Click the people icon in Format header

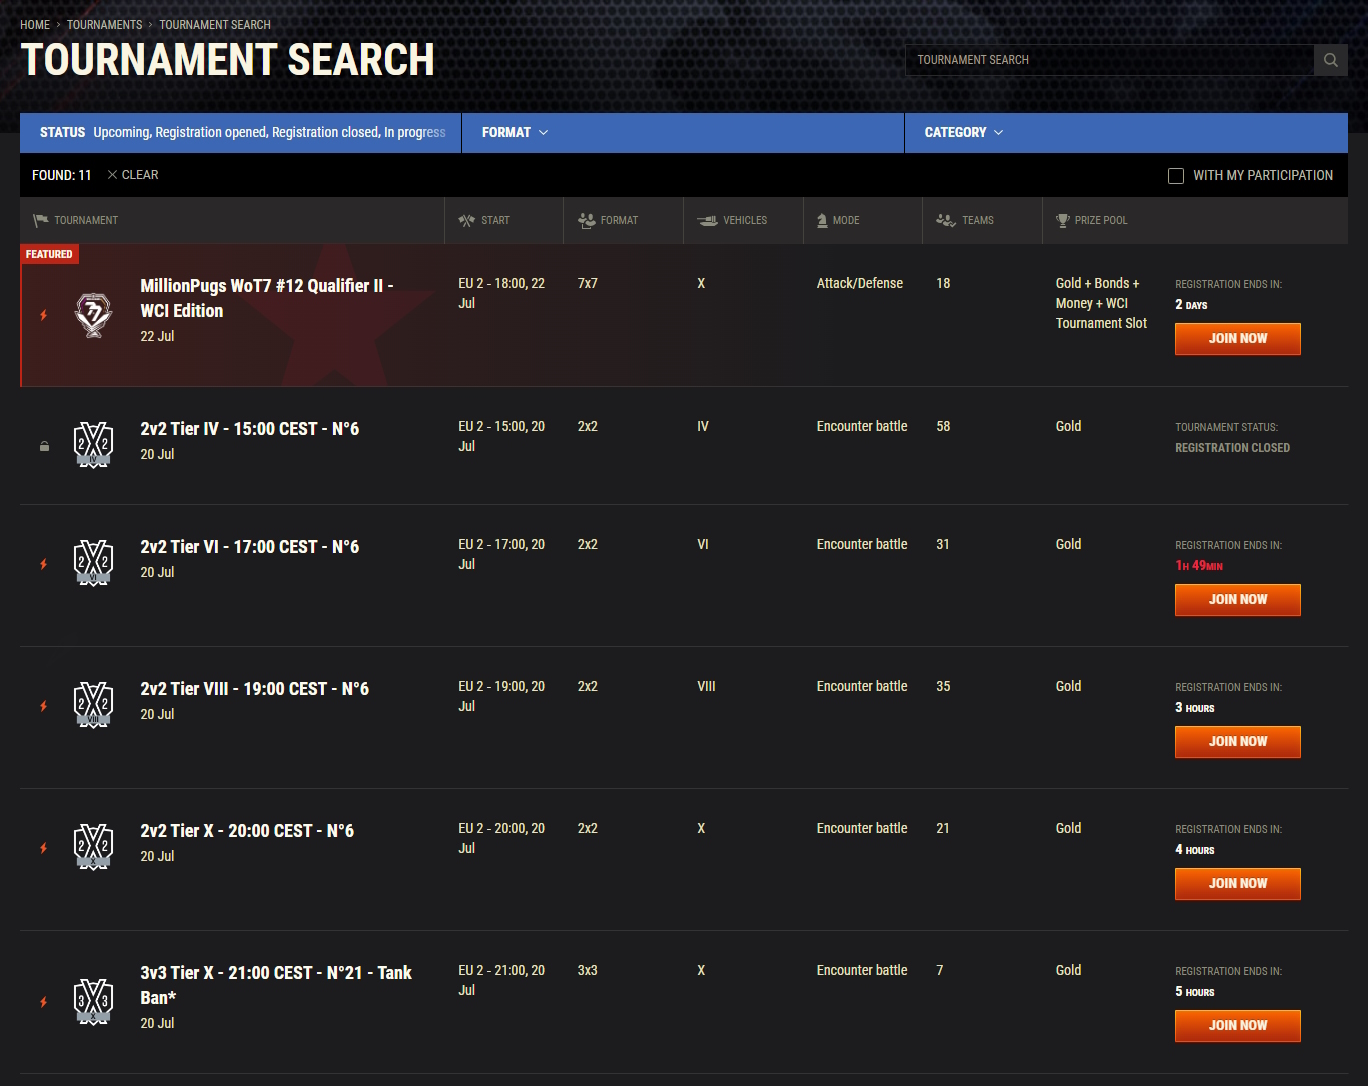(x=587, y=220)
